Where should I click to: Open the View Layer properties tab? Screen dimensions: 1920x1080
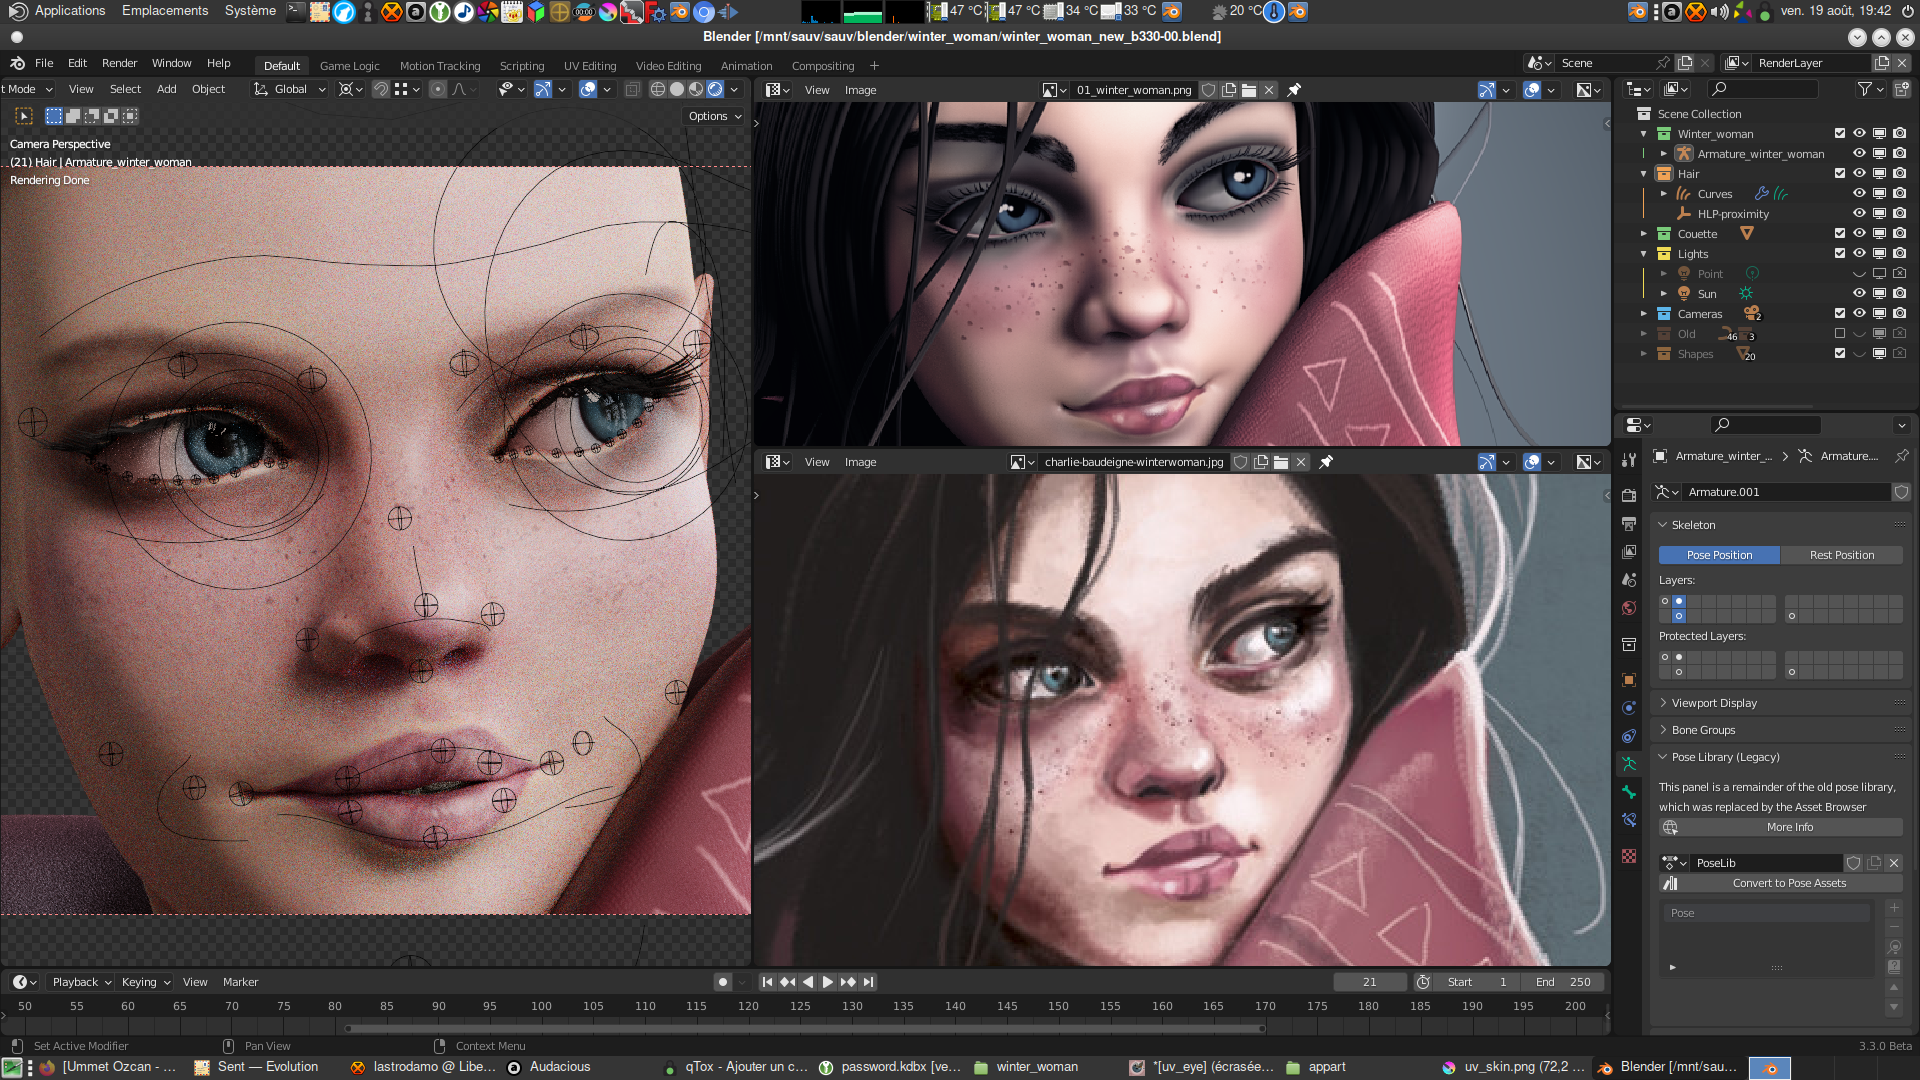[x=1629, y=551]
